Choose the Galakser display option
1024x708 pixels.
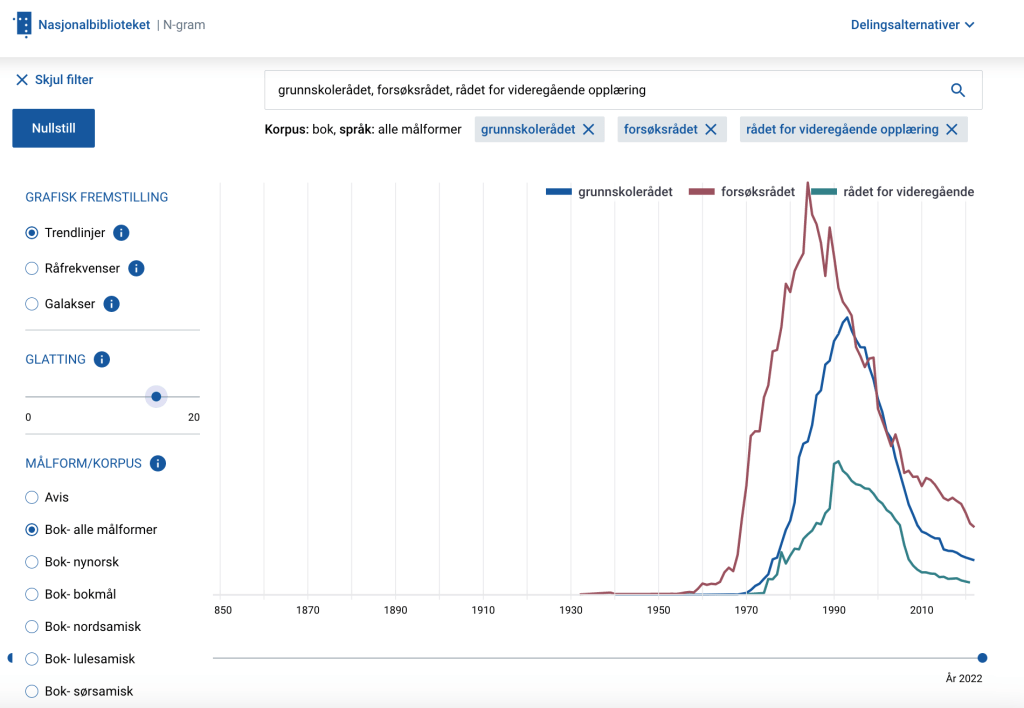click(x=32, y=304)
